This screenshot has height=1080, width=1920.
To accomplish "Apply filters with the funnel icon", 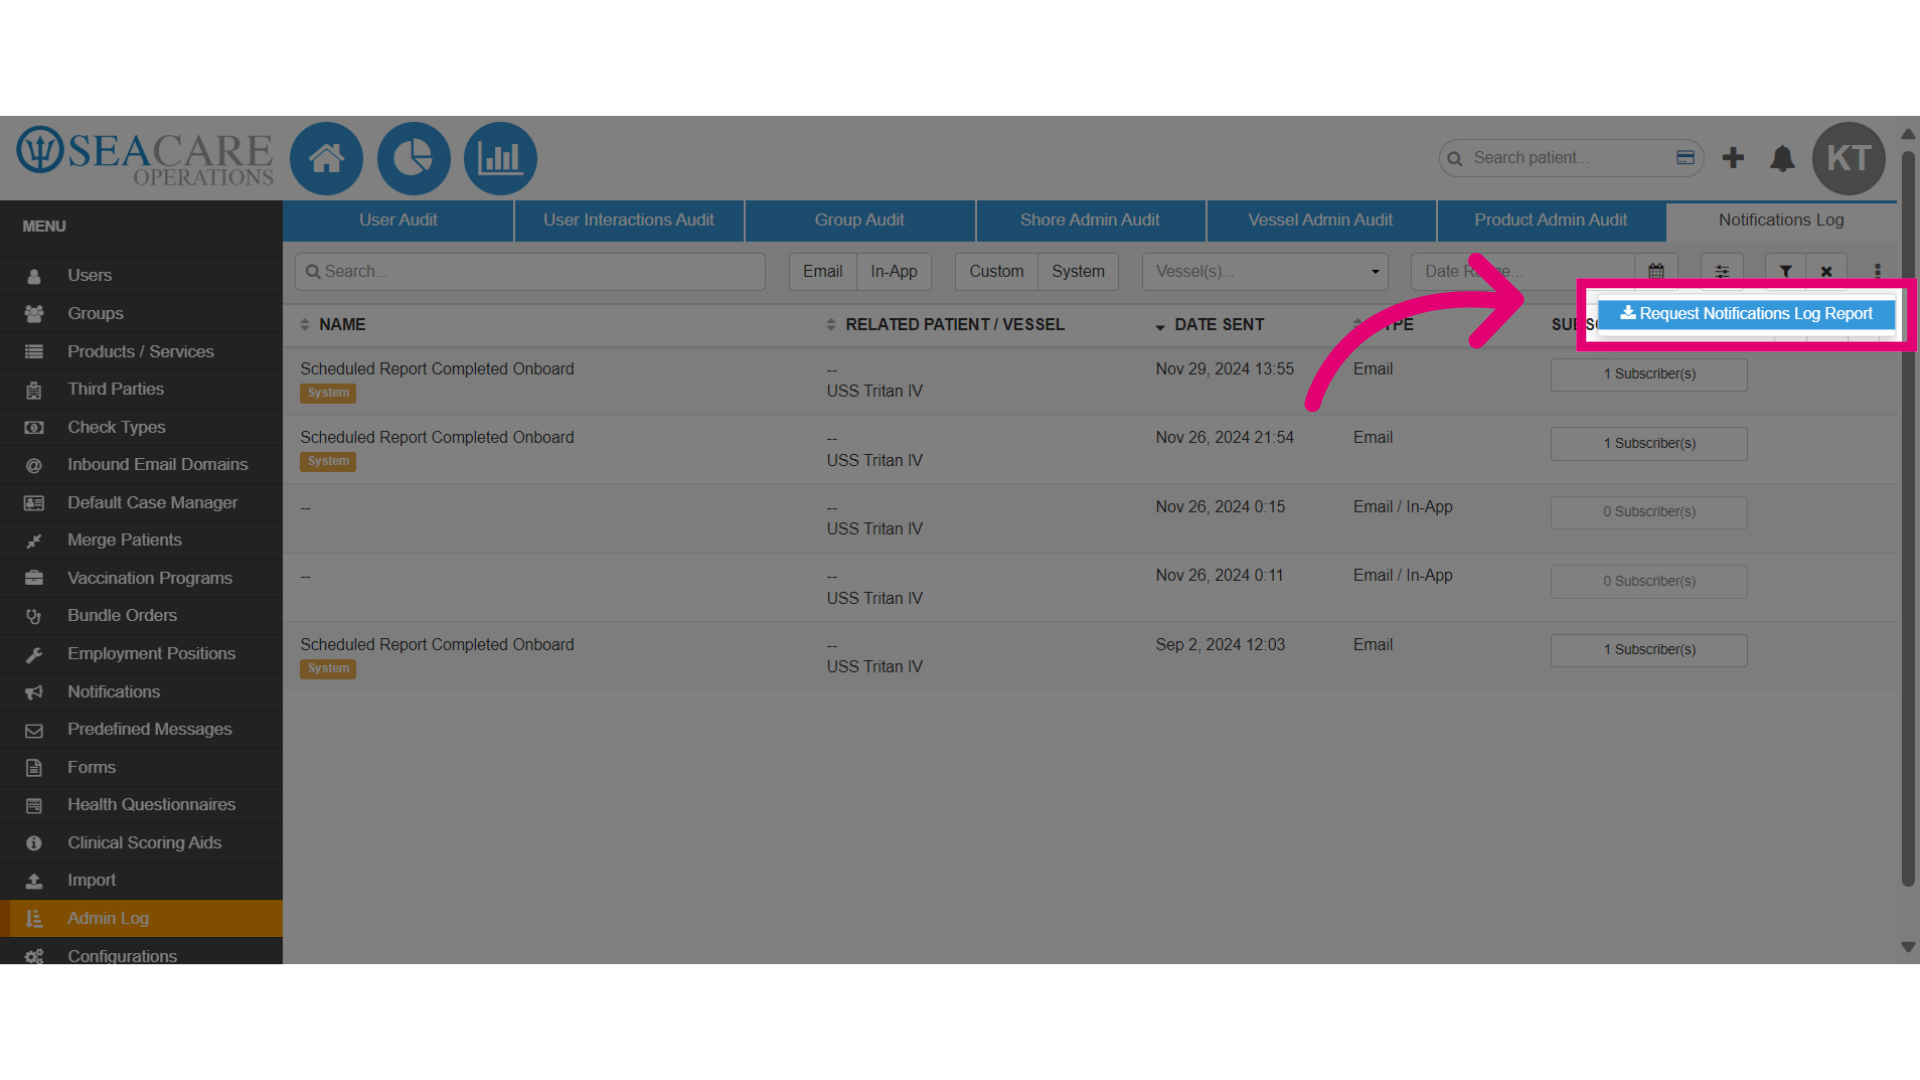I will point(1785,271).
